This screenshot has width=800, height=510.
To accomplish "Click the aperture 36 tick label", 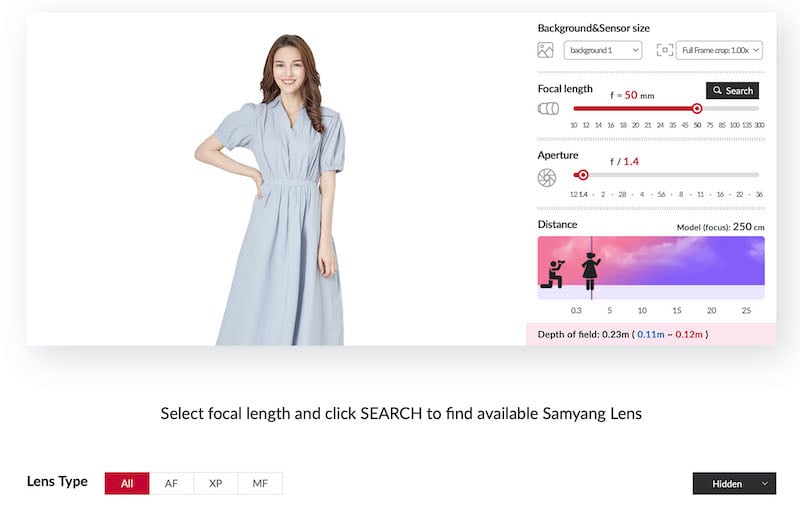I will (759, 194).
